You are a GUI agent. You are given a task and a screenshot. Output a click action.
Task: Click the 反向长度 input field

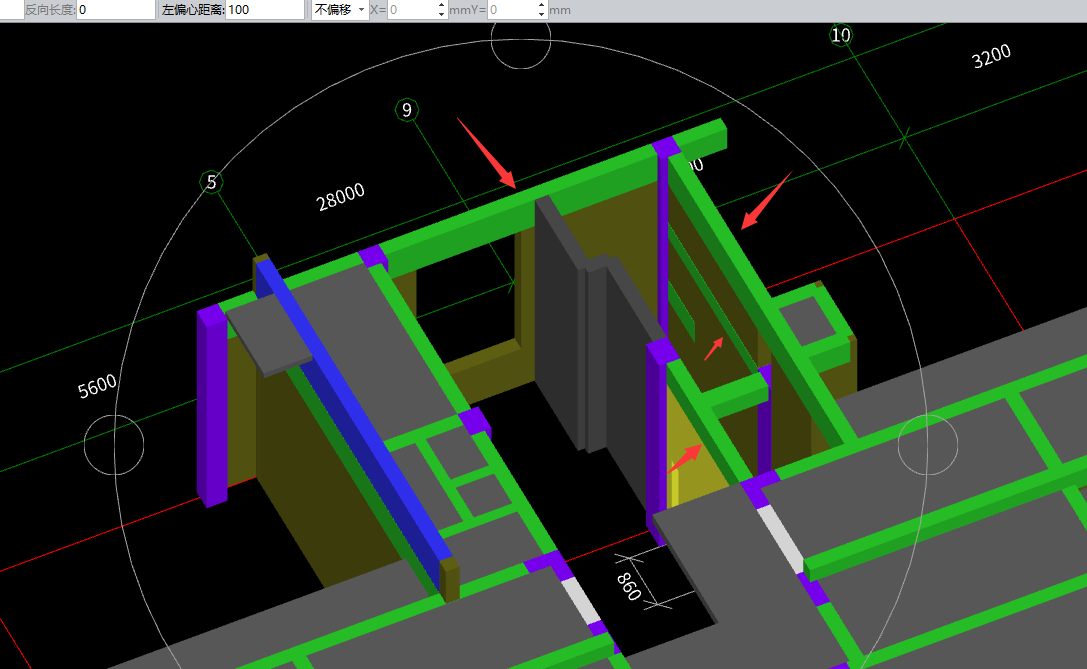[x=115, y=10]
